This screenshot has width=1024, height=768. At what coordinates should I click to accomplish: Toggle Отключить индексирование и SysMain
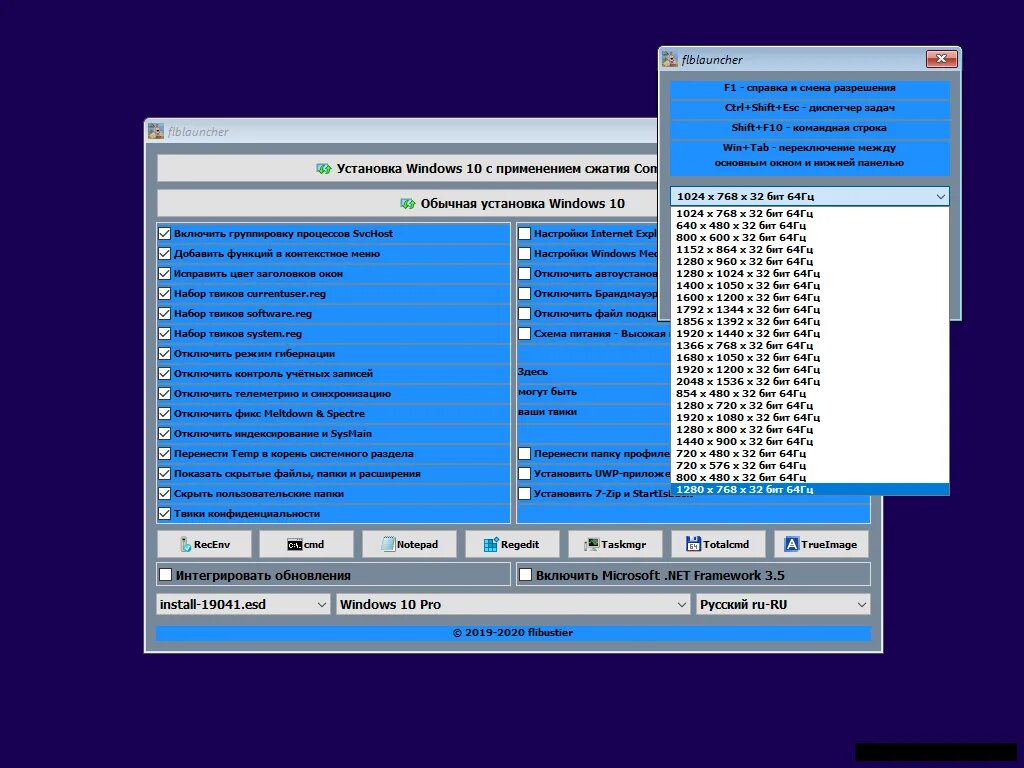click(x=165, y=434)
